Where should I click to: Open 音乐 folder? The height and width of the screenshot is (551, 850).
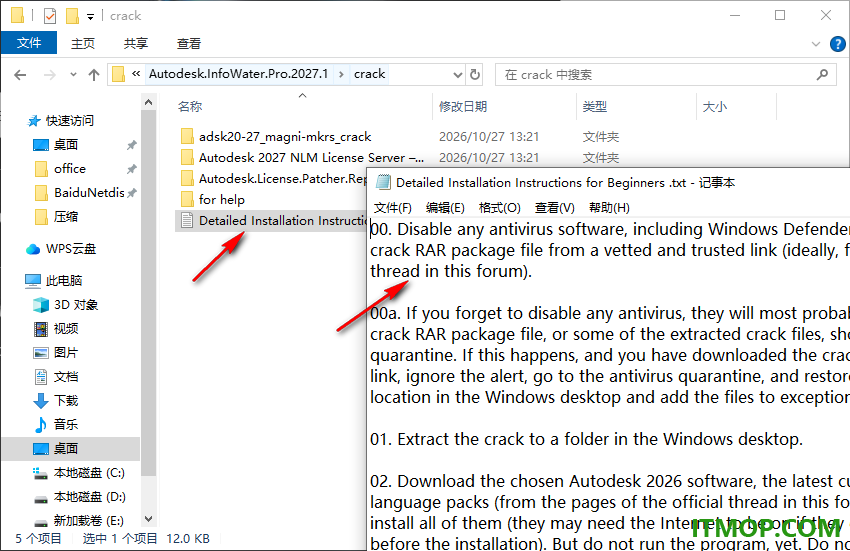tap(66, 425)
